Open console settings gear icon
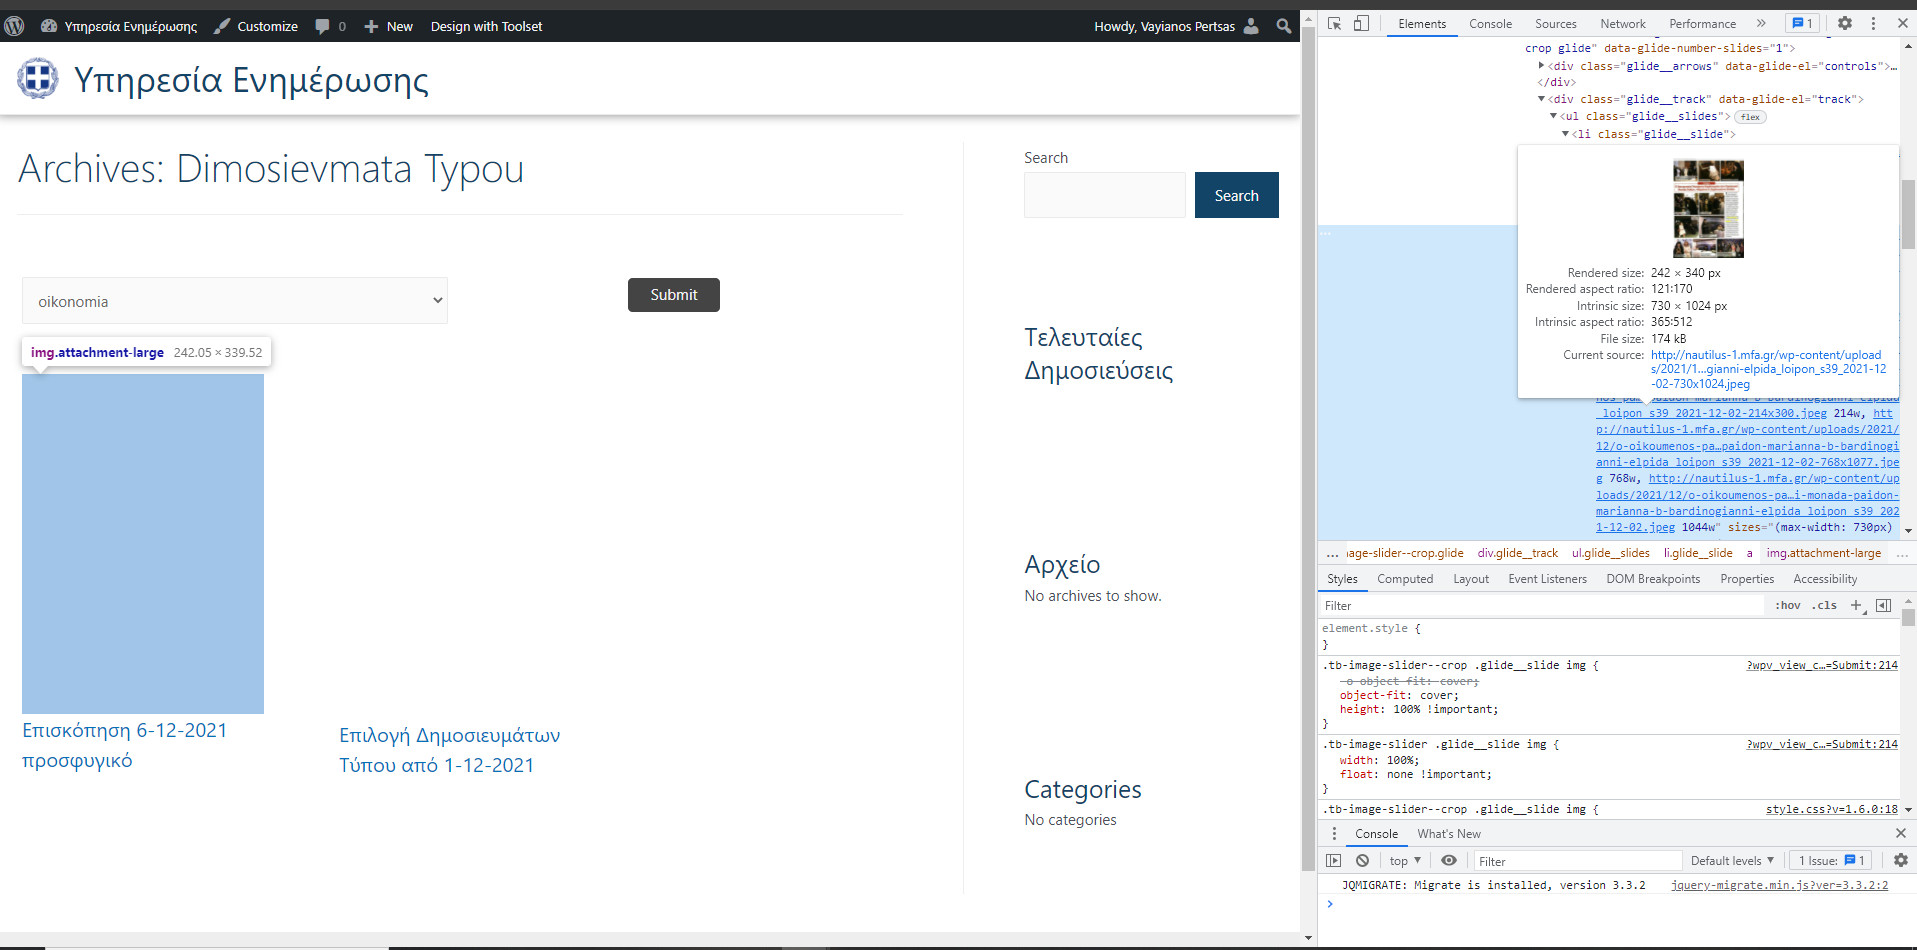 click(x=1900, y=861)
